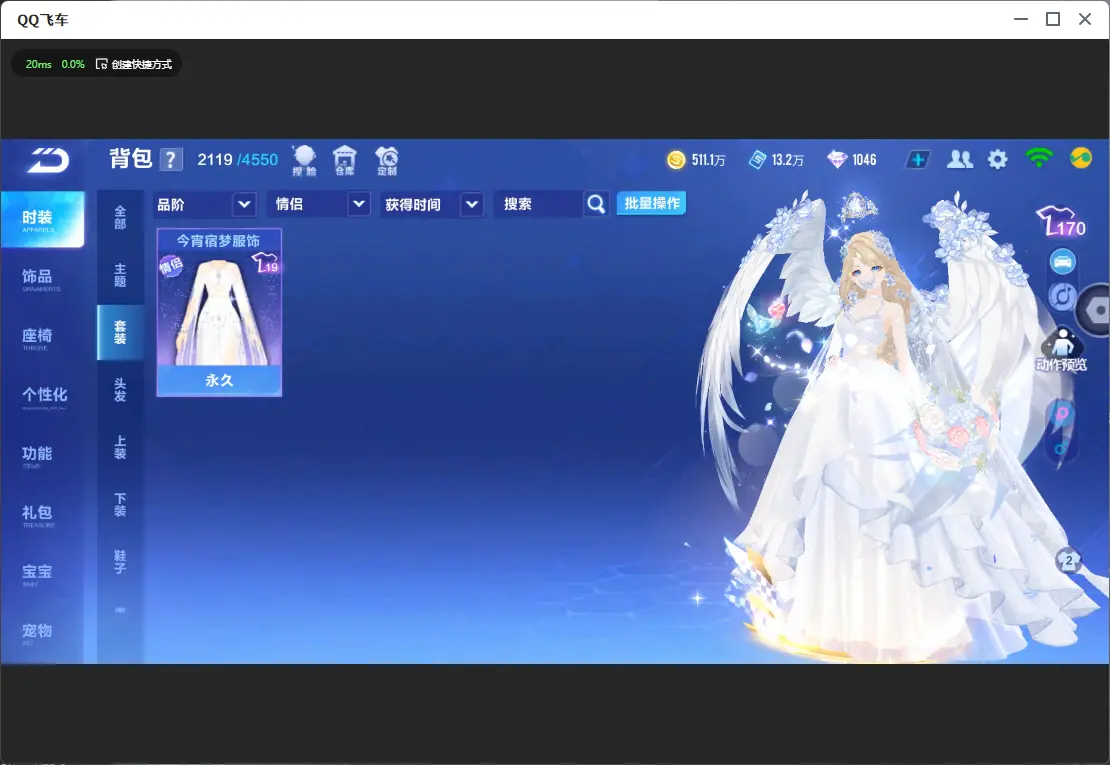Click the 0.0% packet loss indicator

pos(73,64)
